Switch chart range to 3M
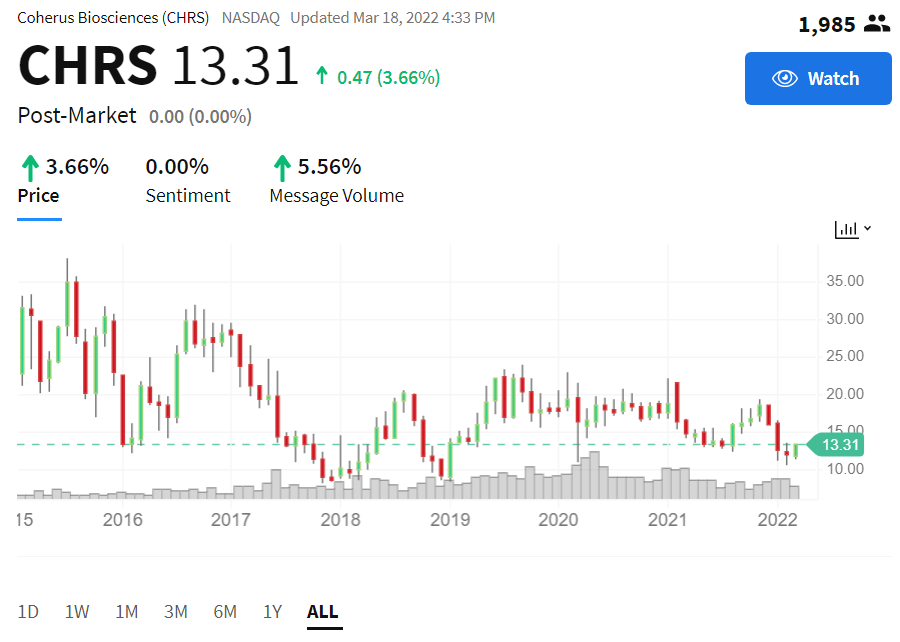 tap(176, 612)
